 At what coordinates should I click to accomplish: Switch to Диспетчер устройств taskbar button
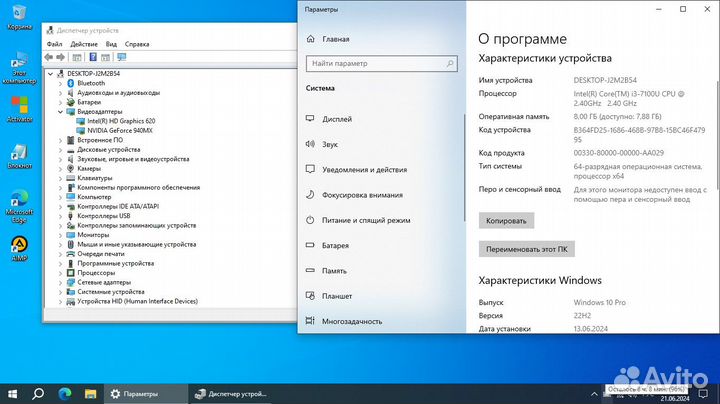(231, 394)
